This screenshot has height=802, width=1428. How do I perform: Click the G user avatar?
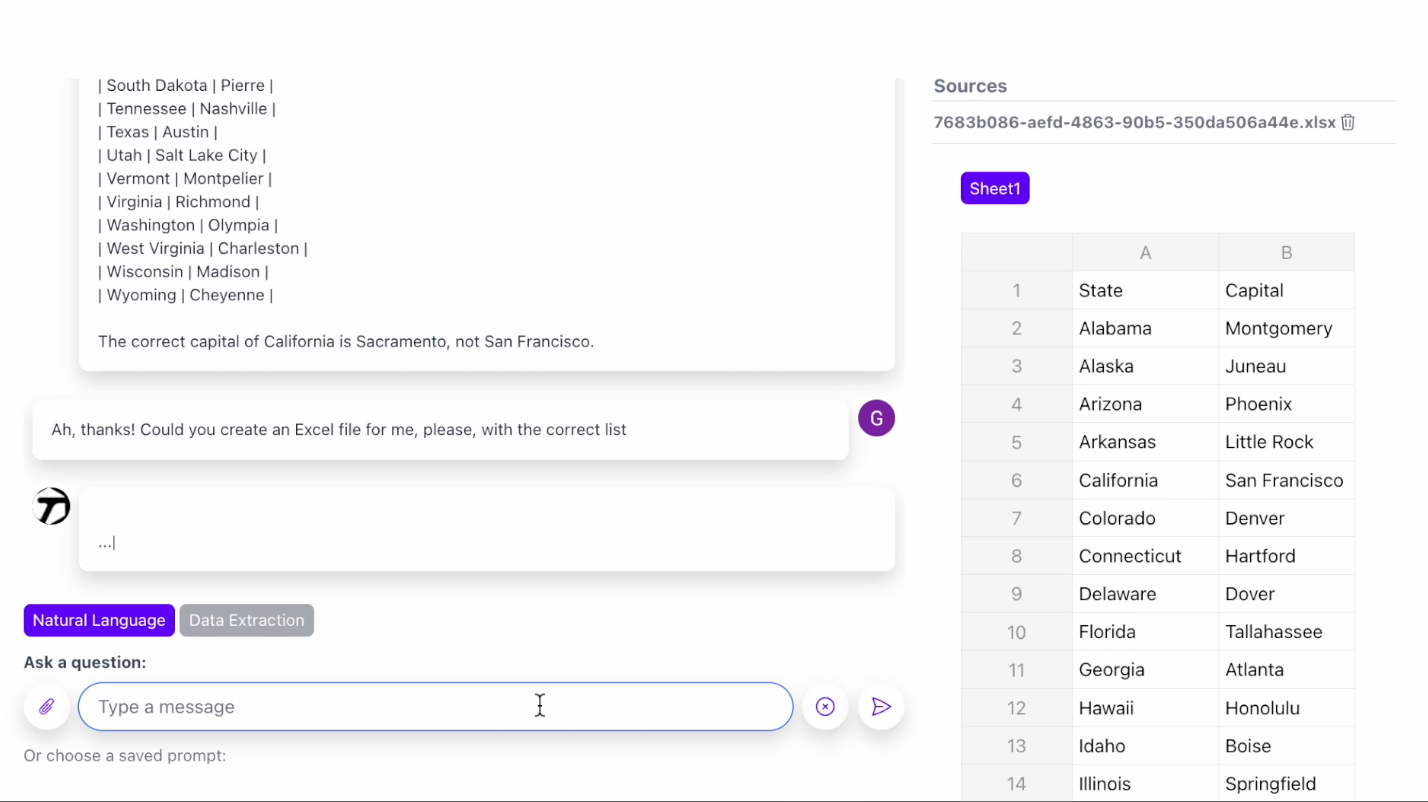[876, 418]
